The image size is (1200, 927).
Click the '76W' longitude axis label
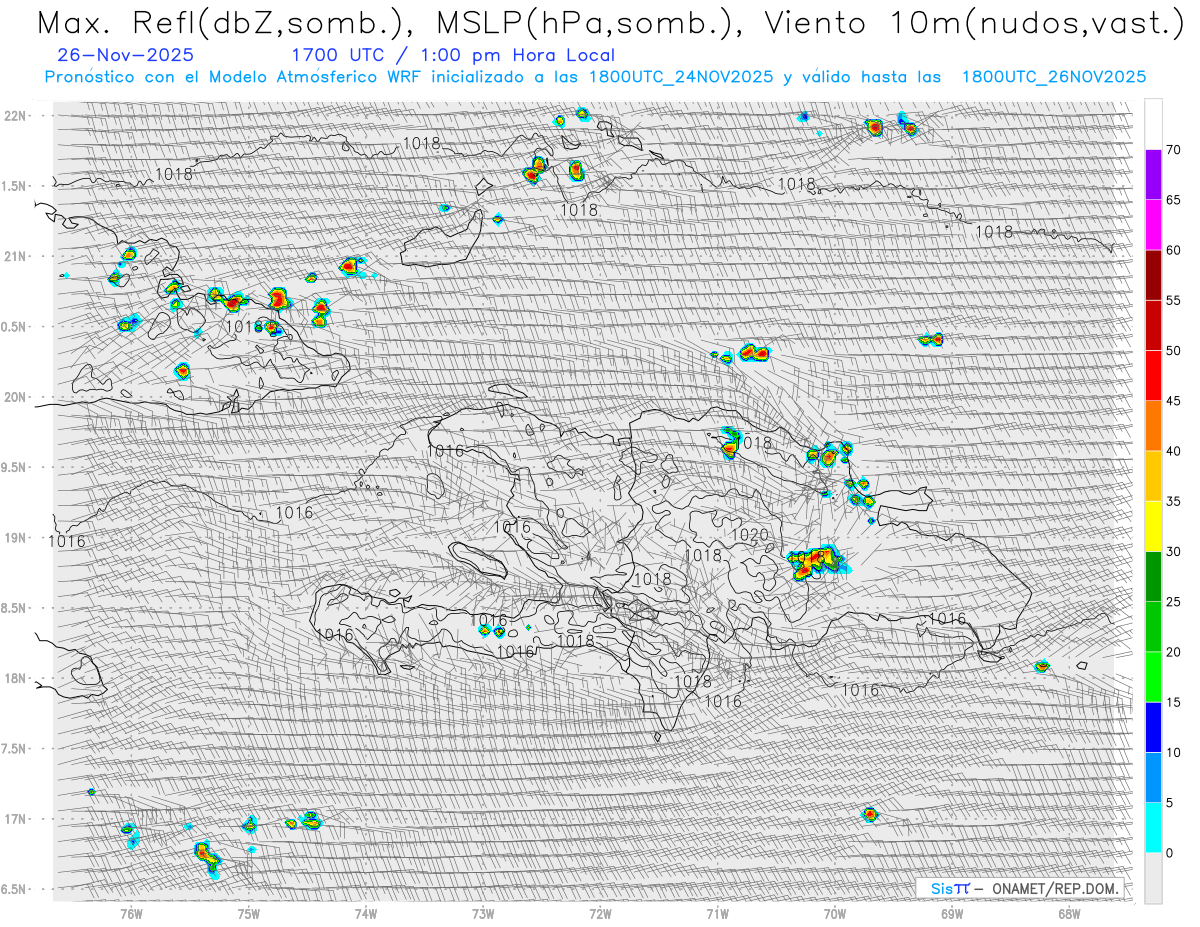click(x=131, y=912)
